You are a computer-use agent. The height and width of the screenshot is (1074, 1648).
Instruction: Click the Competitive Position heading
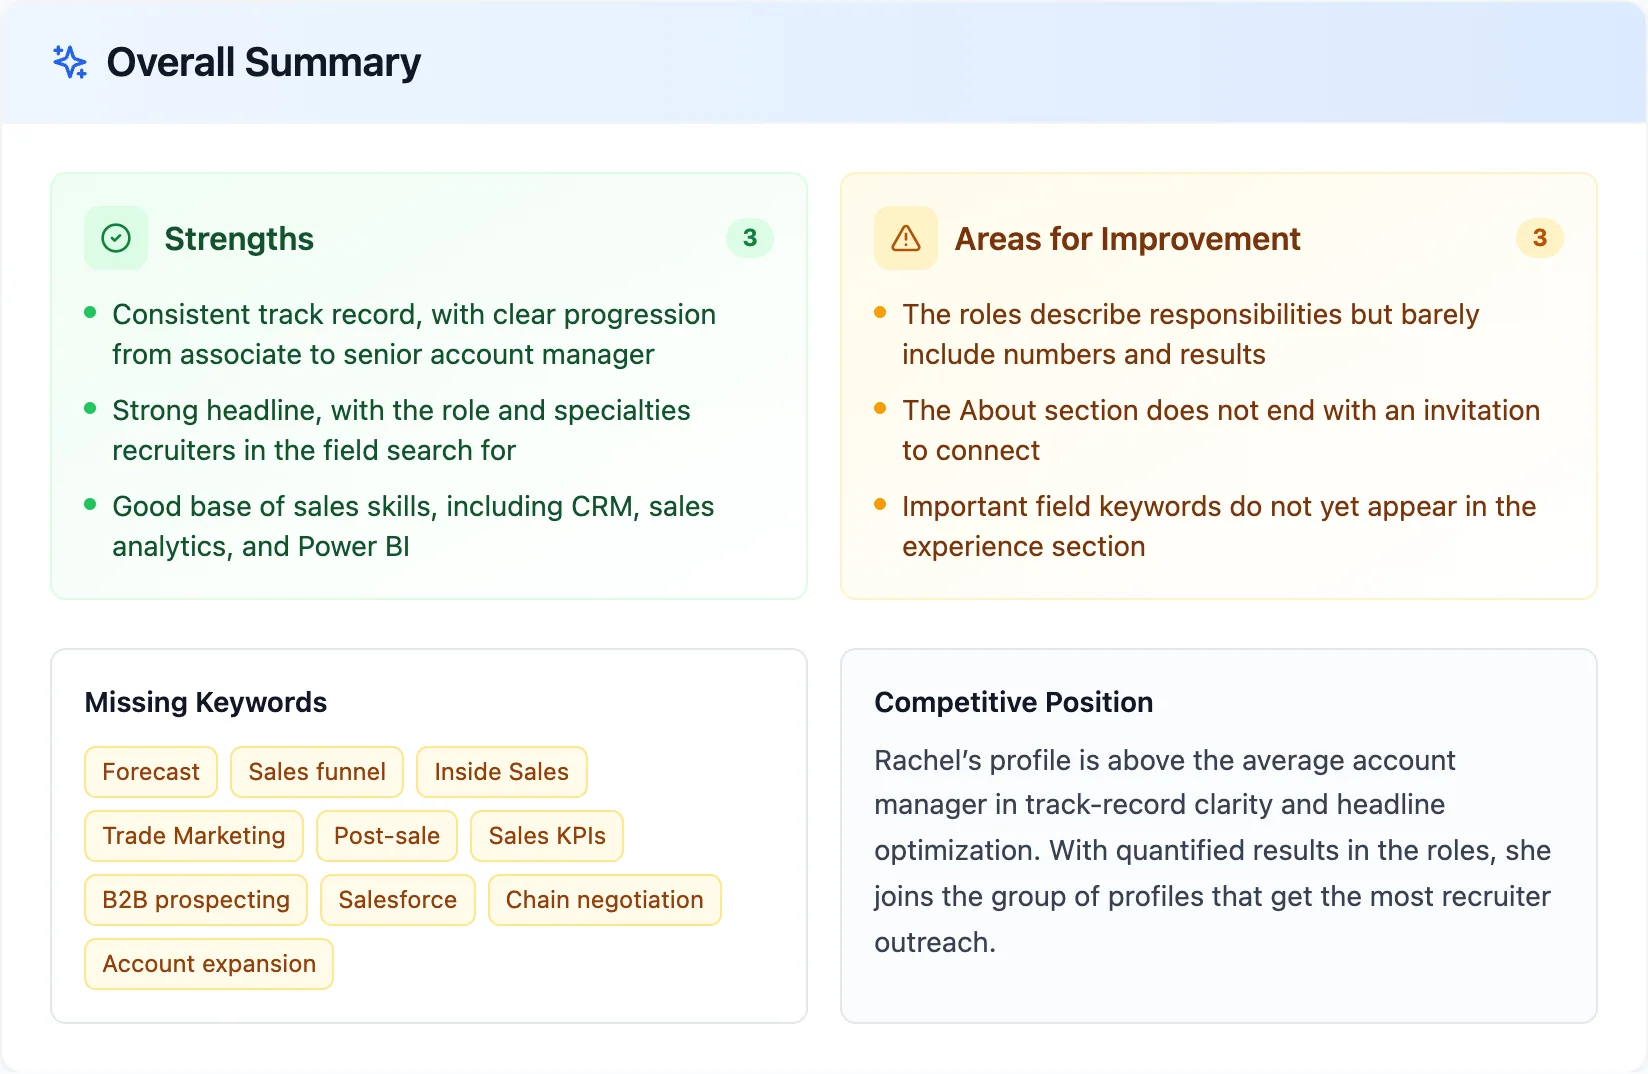1014,702
